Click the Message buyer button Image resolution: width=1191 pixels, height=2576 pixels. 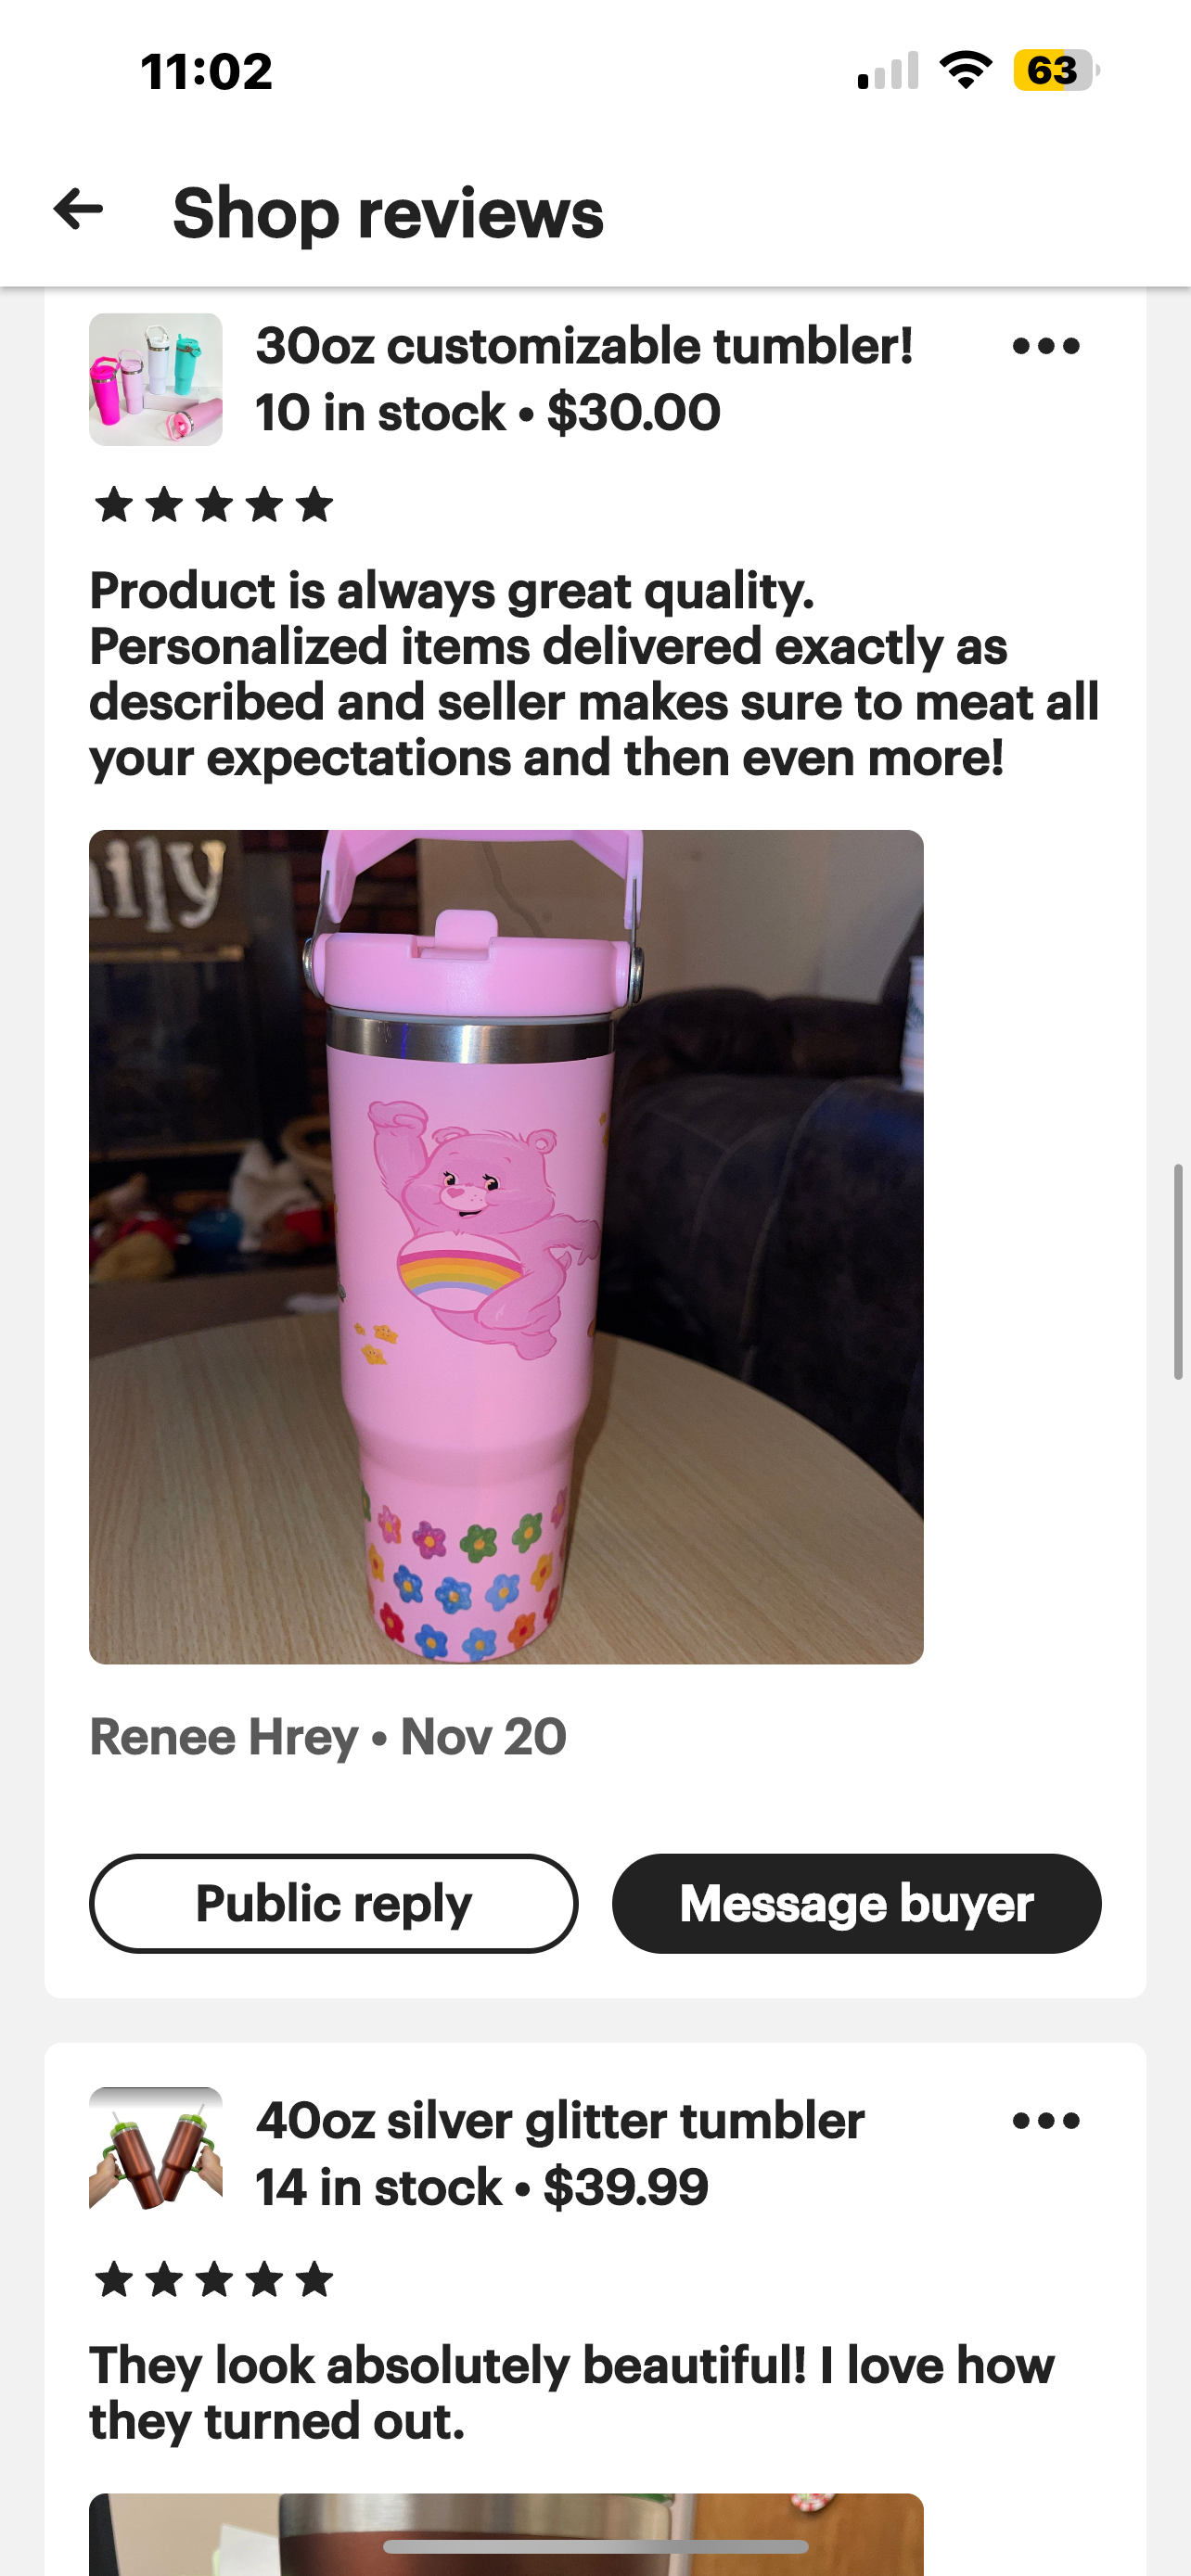857,1903
